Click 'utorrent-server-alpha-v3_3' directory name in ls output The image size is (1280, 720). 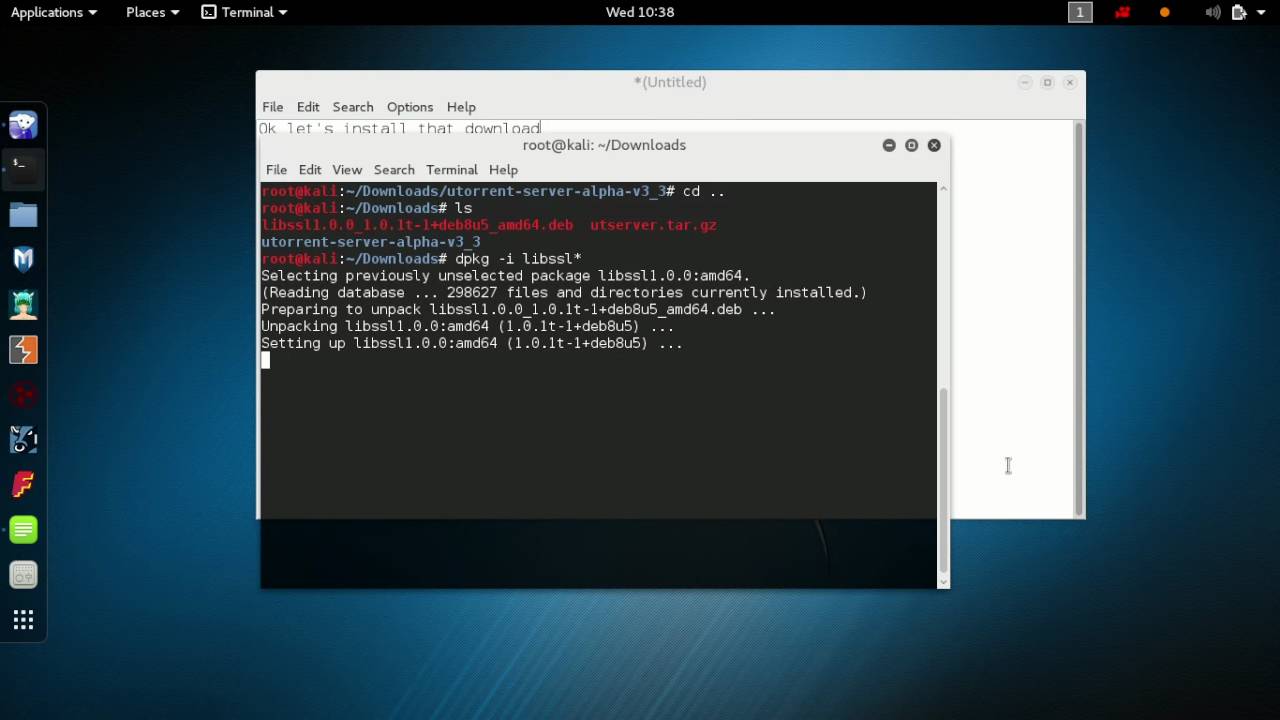[x=371, y=242]
